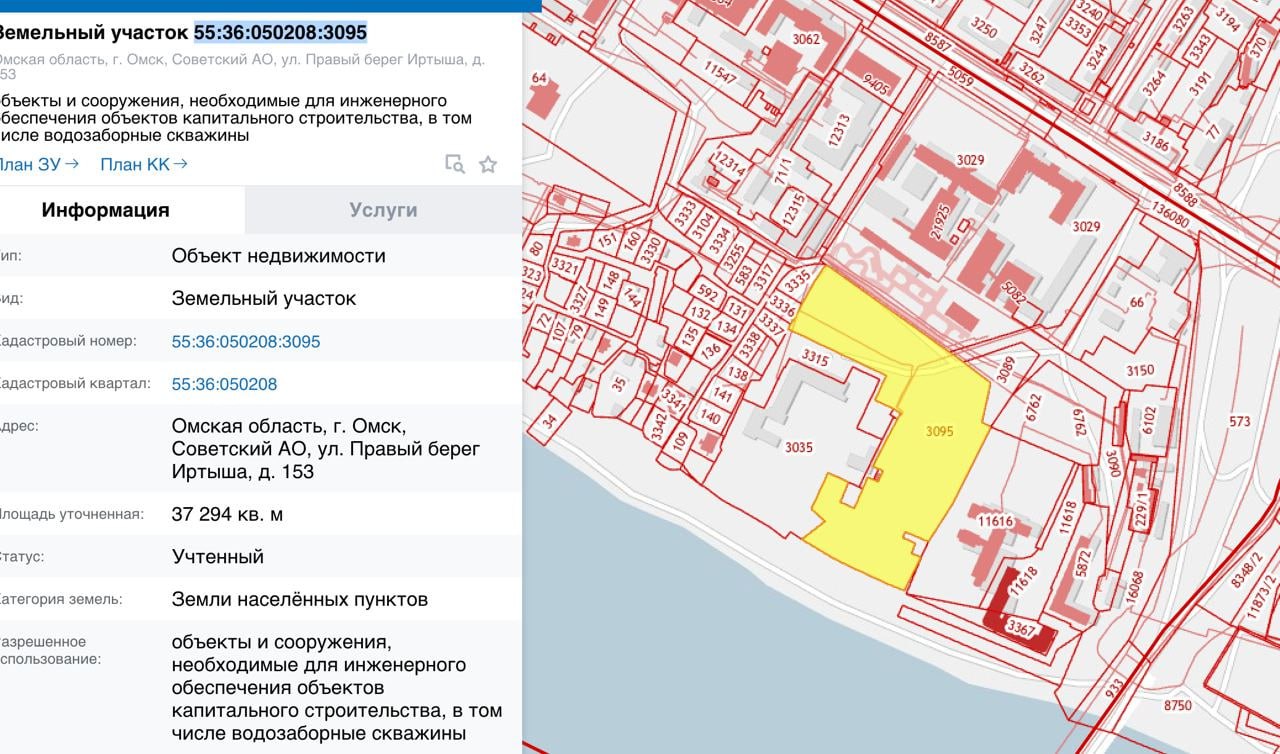Click the find-on-map magnifier icon
Image resolution: width=1280 pixels, height=754 pixels.
click(x=455, y=165)
